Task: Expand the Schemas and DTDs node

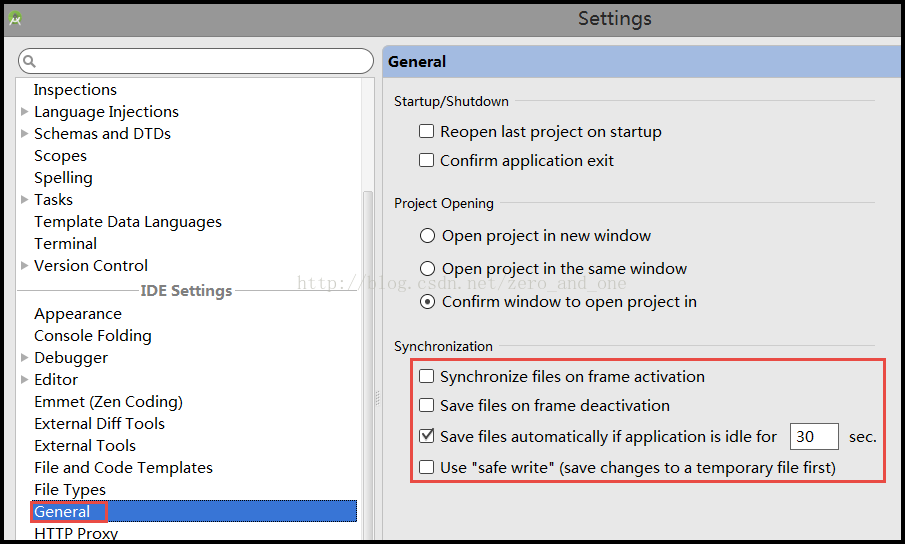Action: pos(25,133)
